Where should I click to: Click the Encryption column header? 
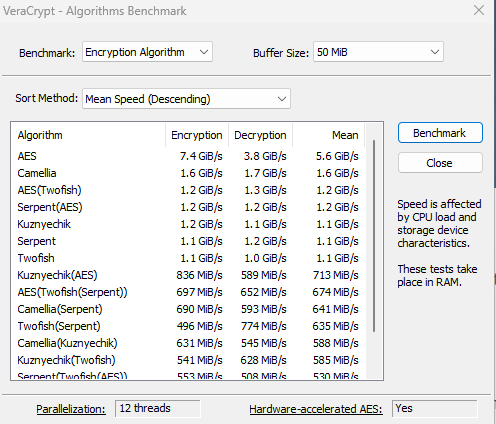click(197, 135)
